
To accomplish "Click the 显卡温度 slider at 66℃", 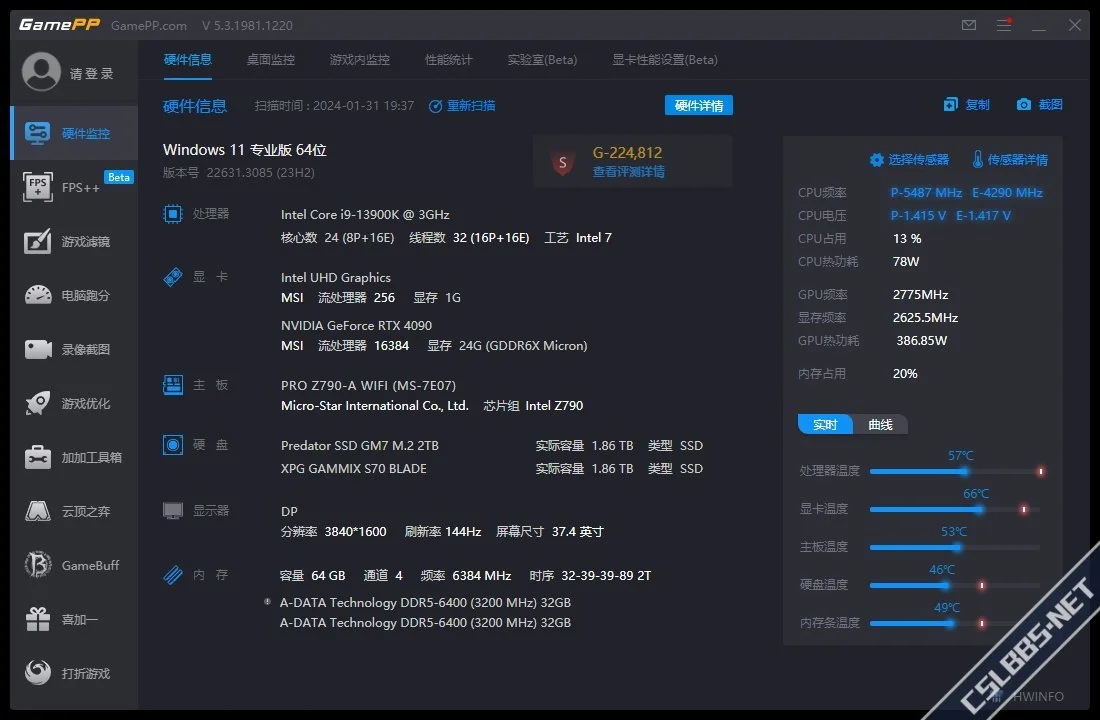I will (x=979, y=509).
